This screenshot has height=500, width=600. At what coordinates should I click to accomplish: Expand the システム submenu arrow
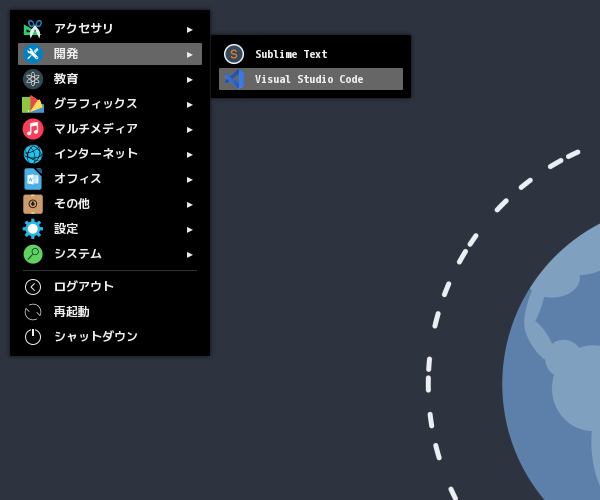[x=189, y=254]
